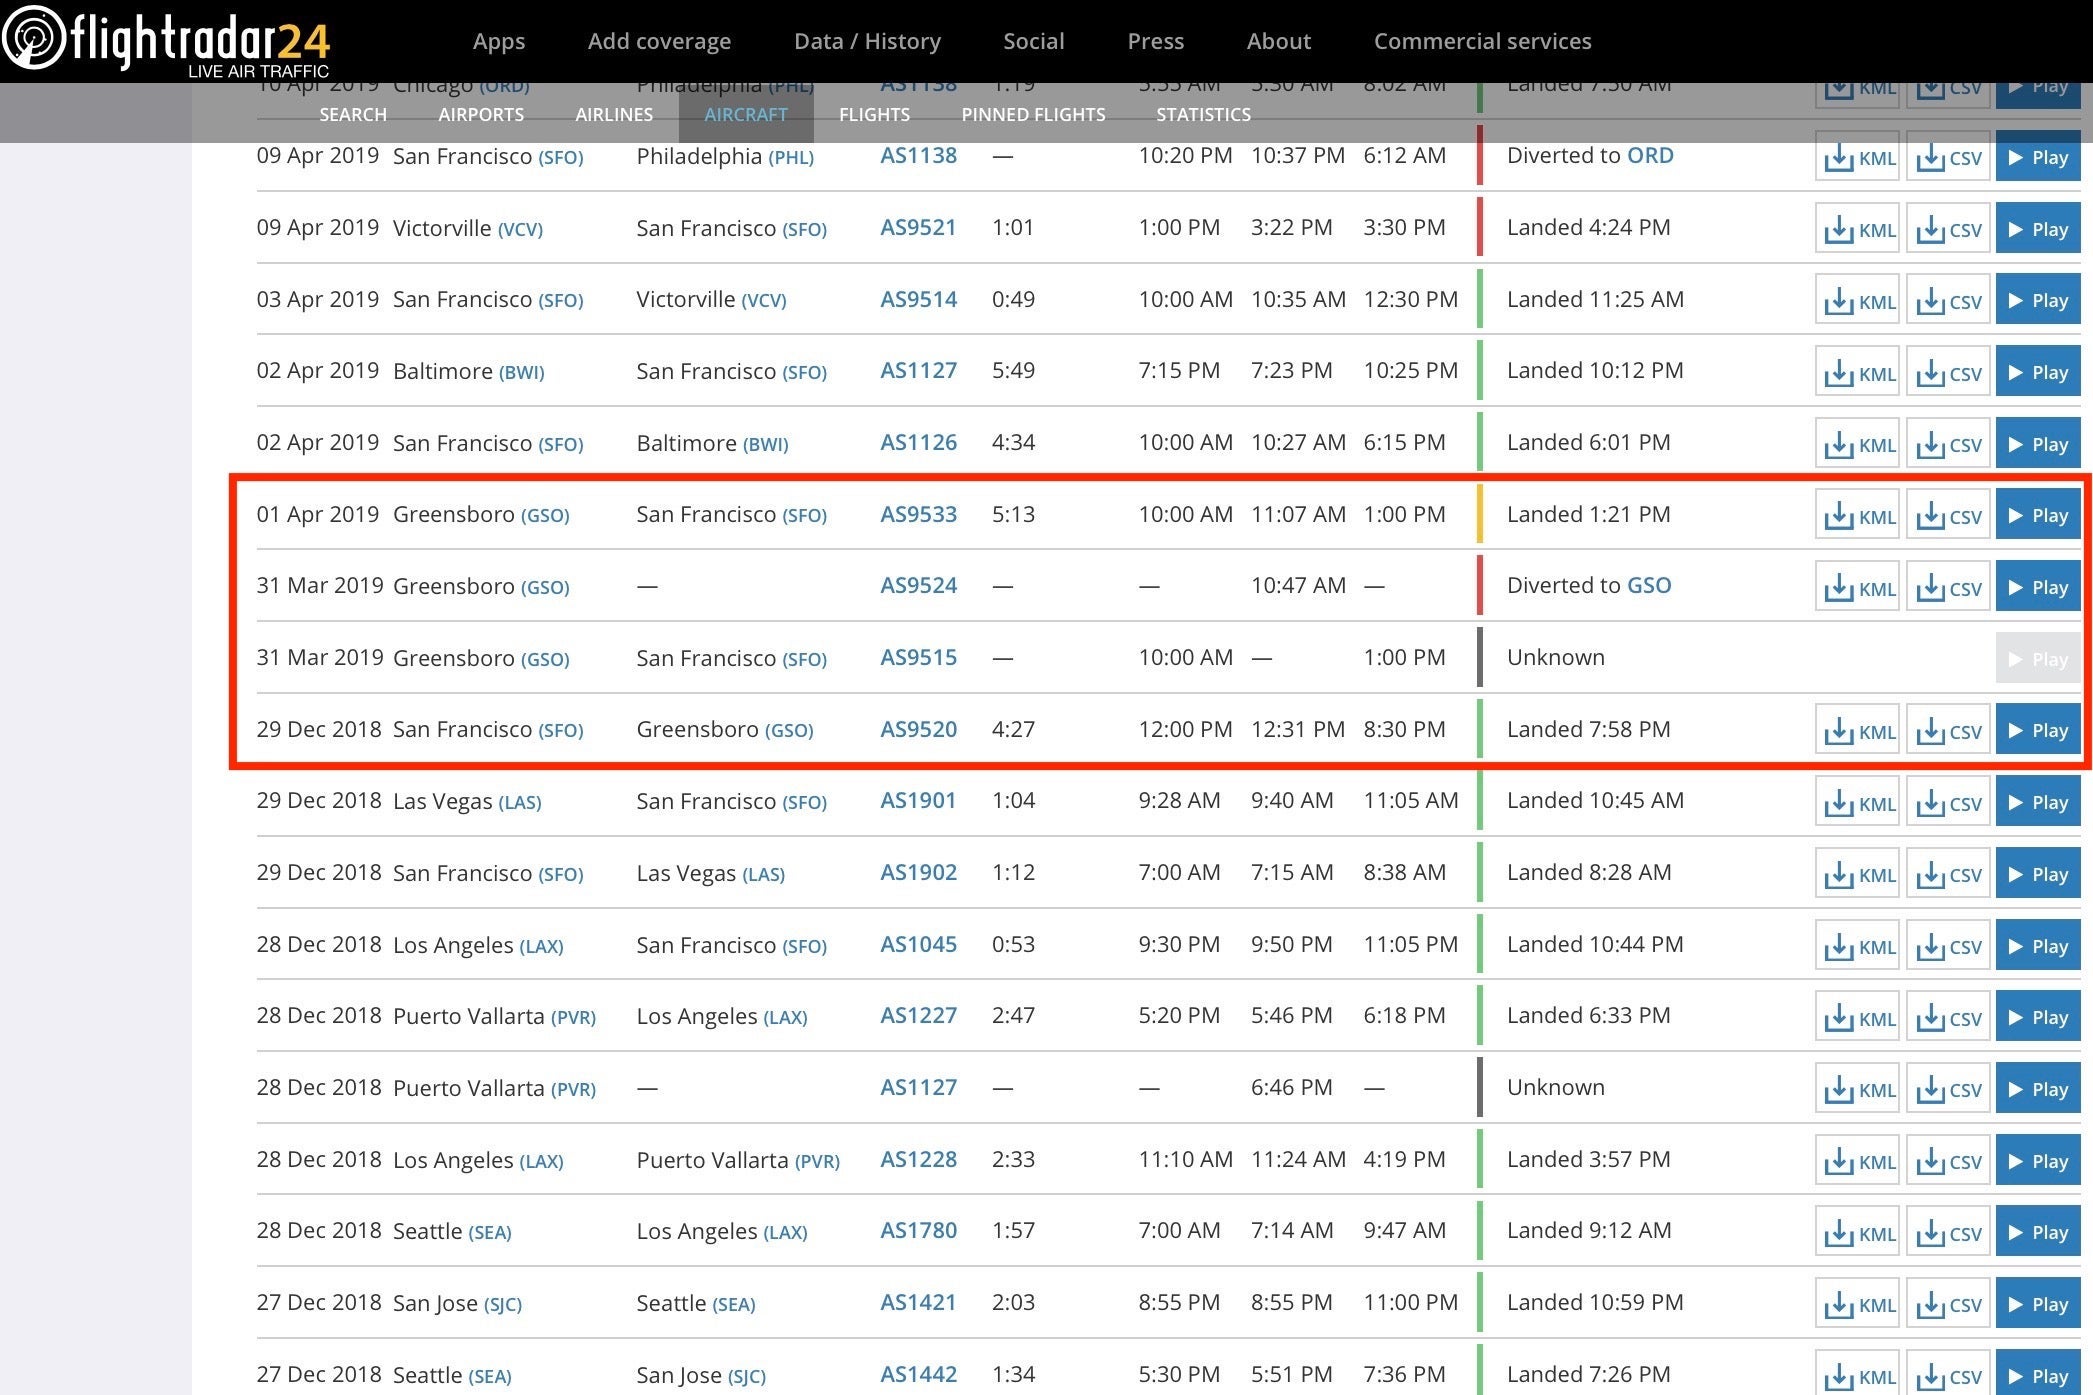The height and width of the screenshot is (1395, 2093).
Task: Download CSV for AS9520 flight to Greensboro
Action: click(1948, 731)
